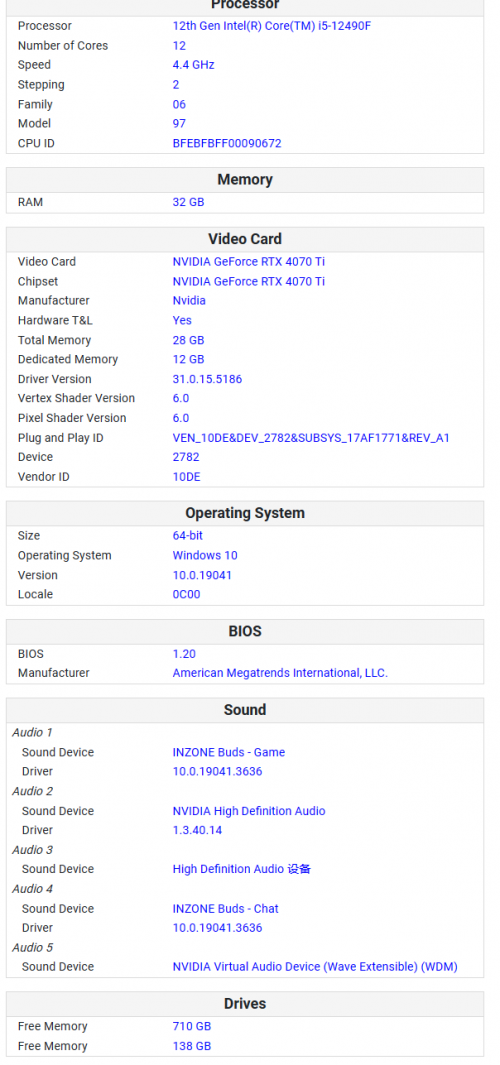Click American Megatrends International, LLC. value
This screenshot has width=500, height=1065.
(x=280, y=673)
